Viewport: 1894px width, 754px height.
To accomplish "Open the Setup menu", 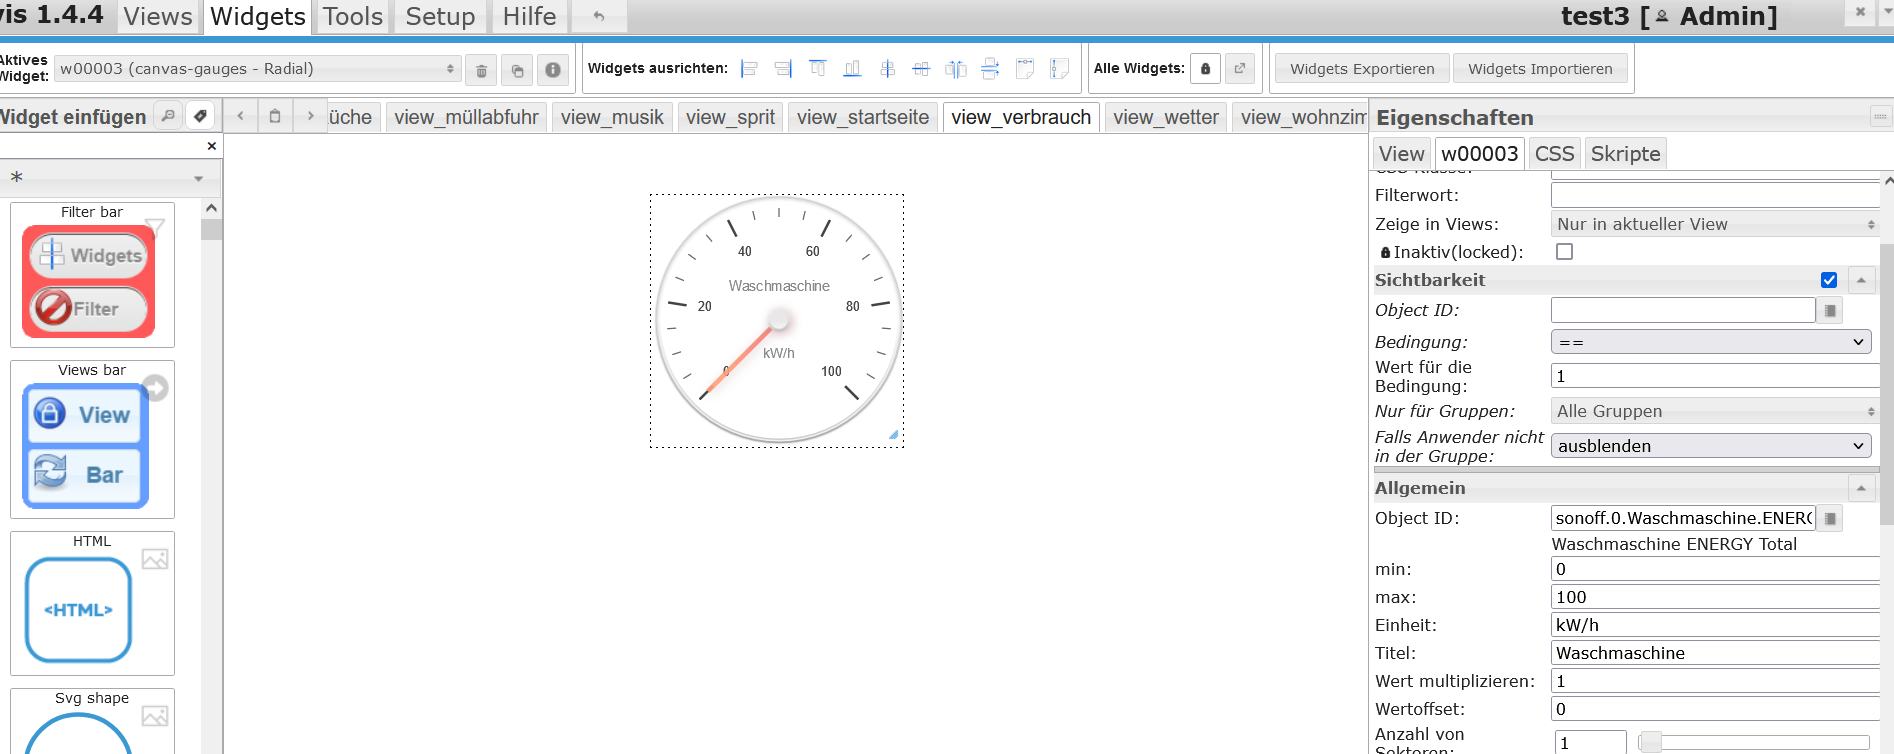I will tap(440, 17).
